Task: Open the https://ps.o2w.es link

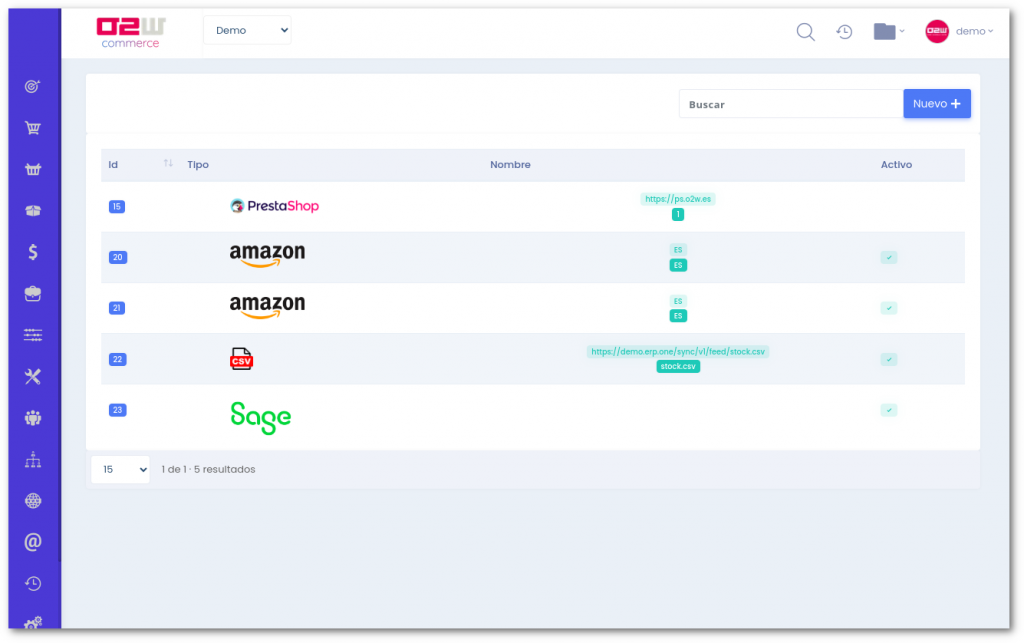Action: click(678, 199)
